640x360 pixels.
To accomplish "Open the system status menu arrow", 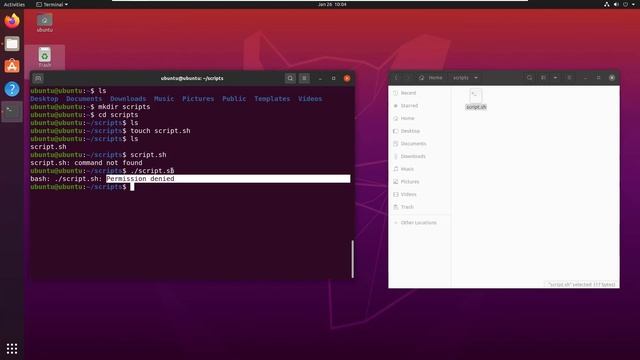I will pos(633,4).
